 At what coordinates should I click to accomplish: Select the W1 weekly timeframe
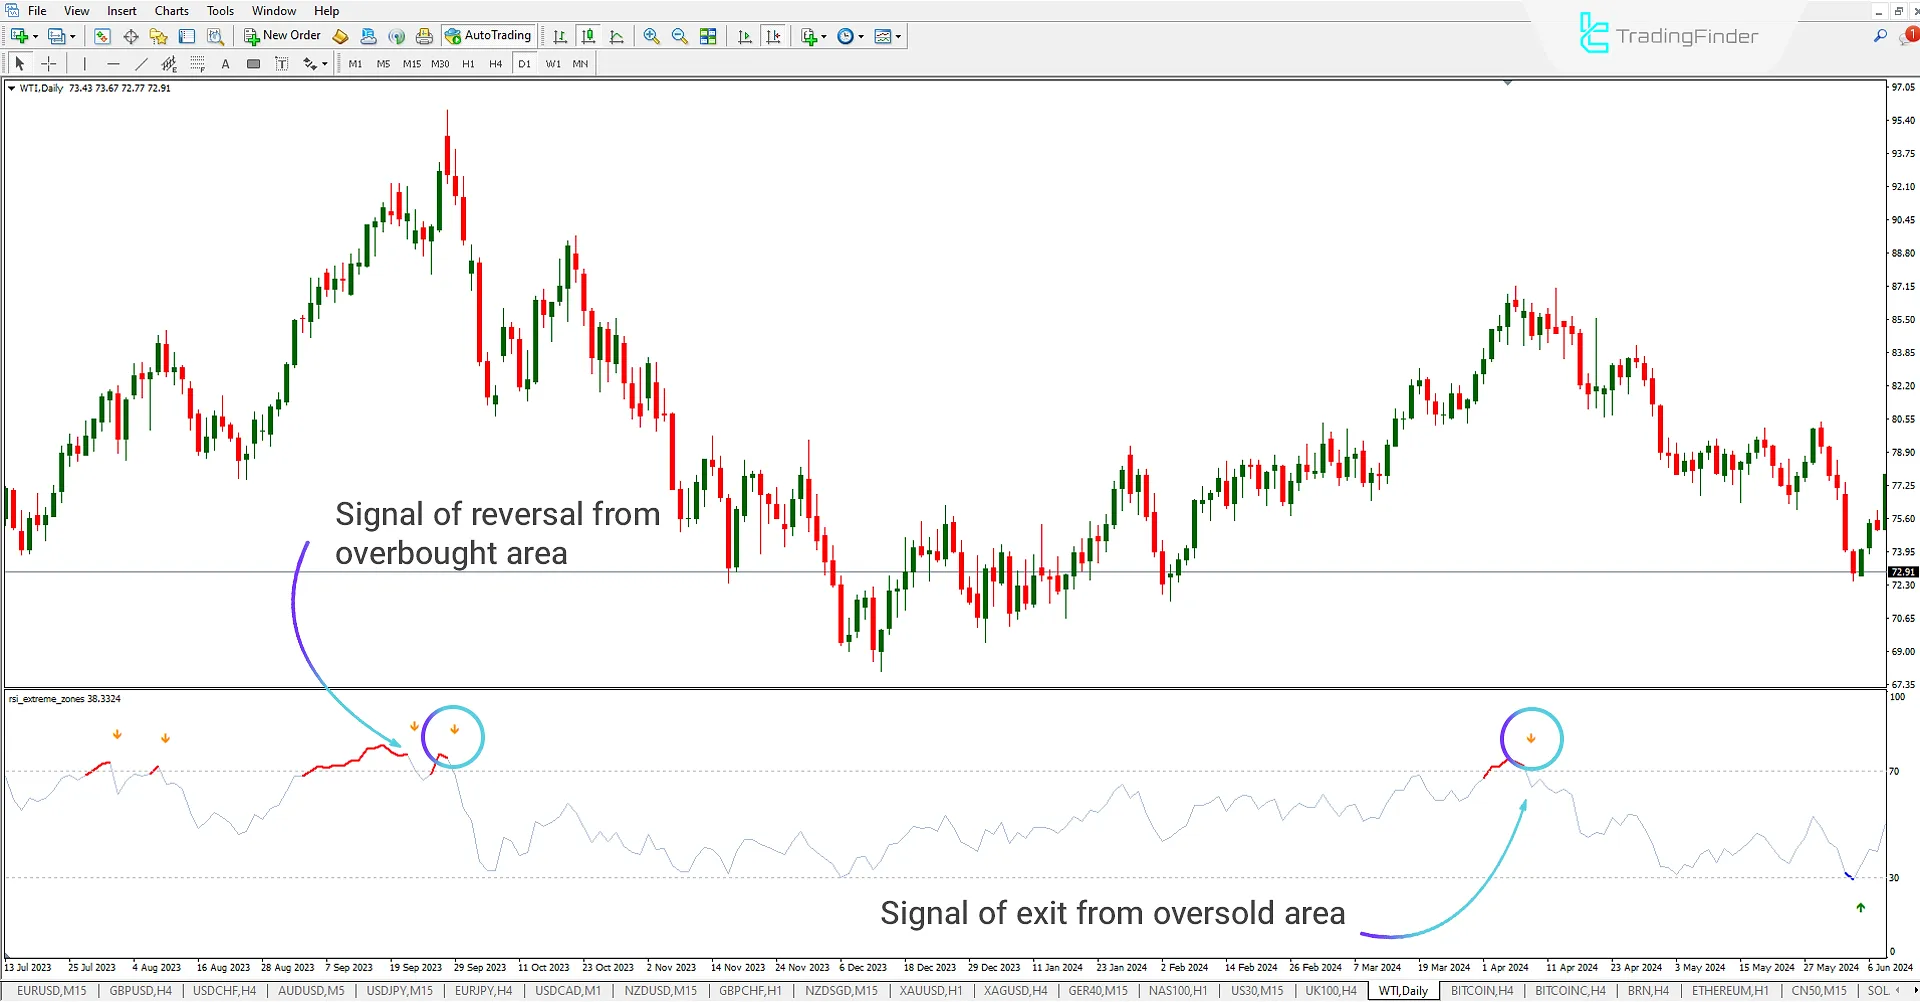[554, 63]
